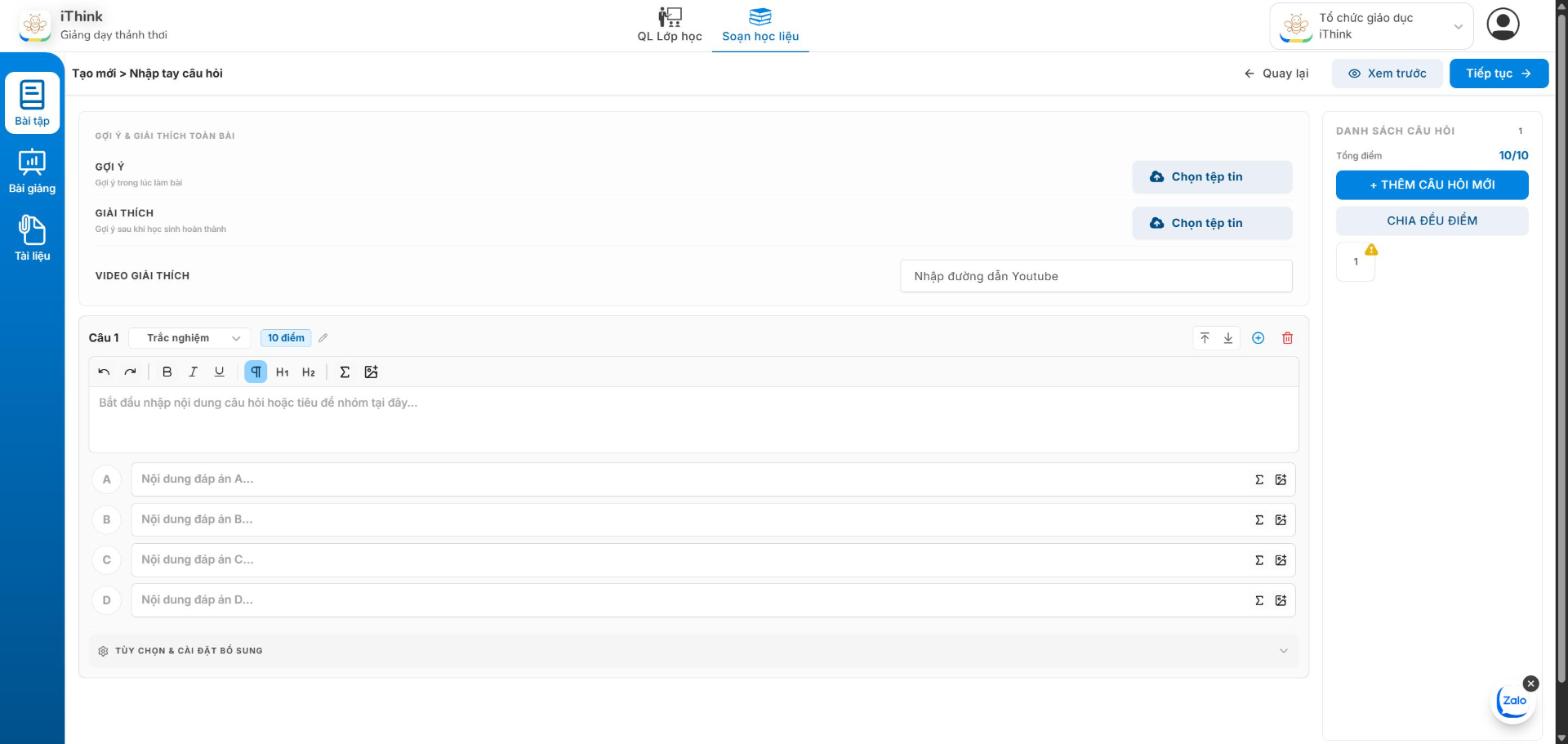The height and width of the screenshot is (744, 1568).
Task: Add image to answer B
Action: pyautogui.click(x=1280, y=520)
